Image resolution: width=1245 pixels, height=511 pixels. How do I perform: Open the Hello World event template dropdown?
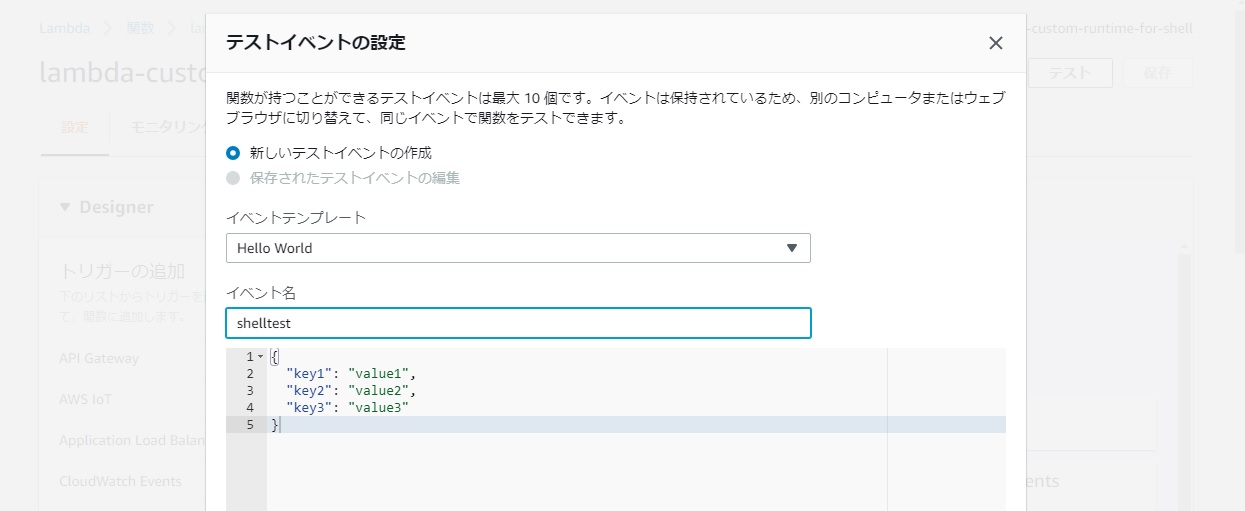(x=518, y=248)
